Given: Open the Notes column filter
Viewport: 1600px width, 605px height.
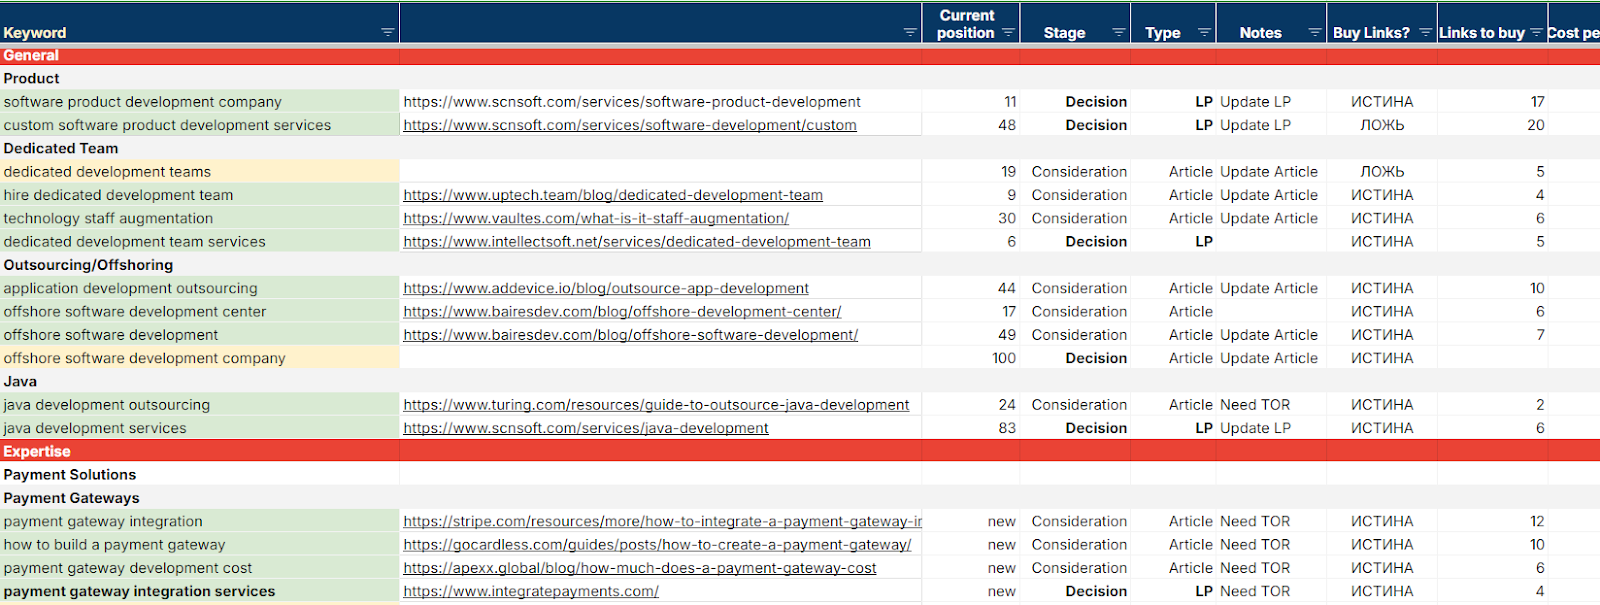Looking at the screenshot, I should (1314, 33).
